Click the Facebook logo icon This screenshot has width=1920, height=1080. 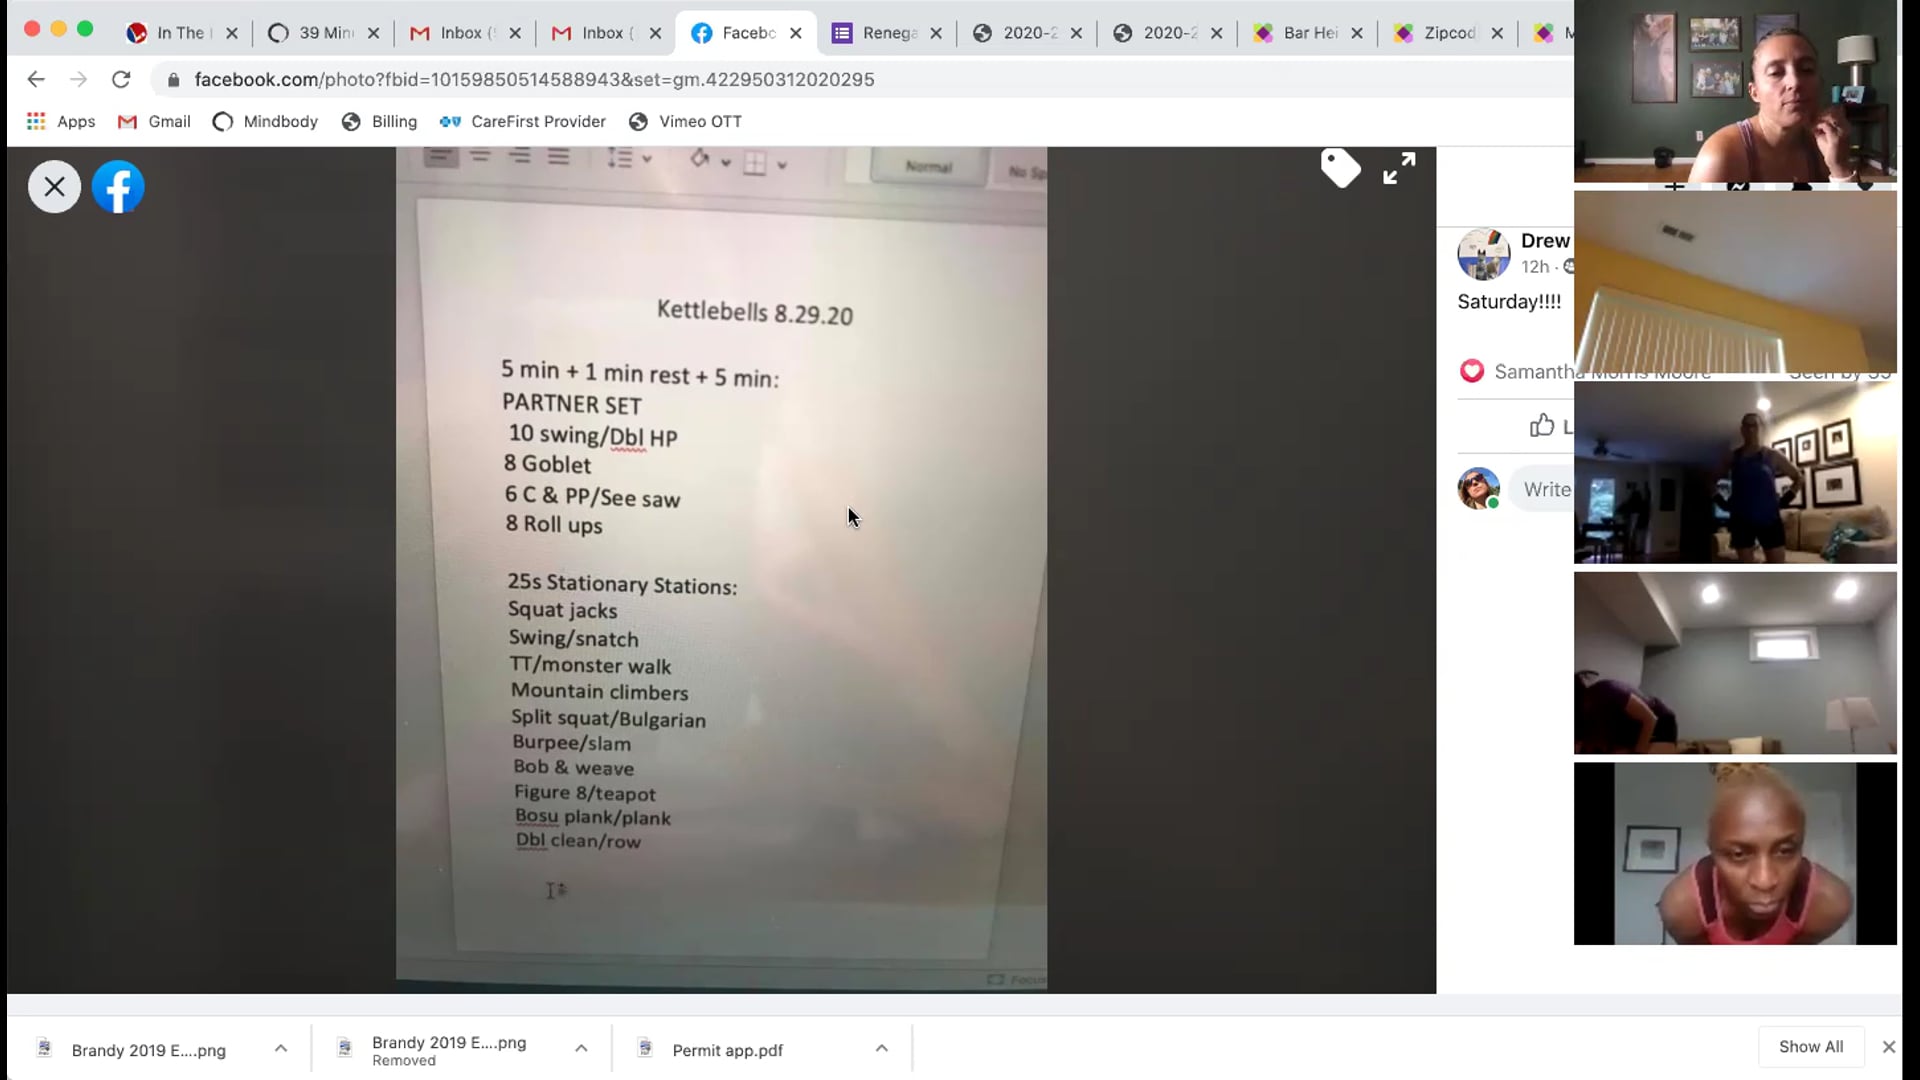(118, 187)
